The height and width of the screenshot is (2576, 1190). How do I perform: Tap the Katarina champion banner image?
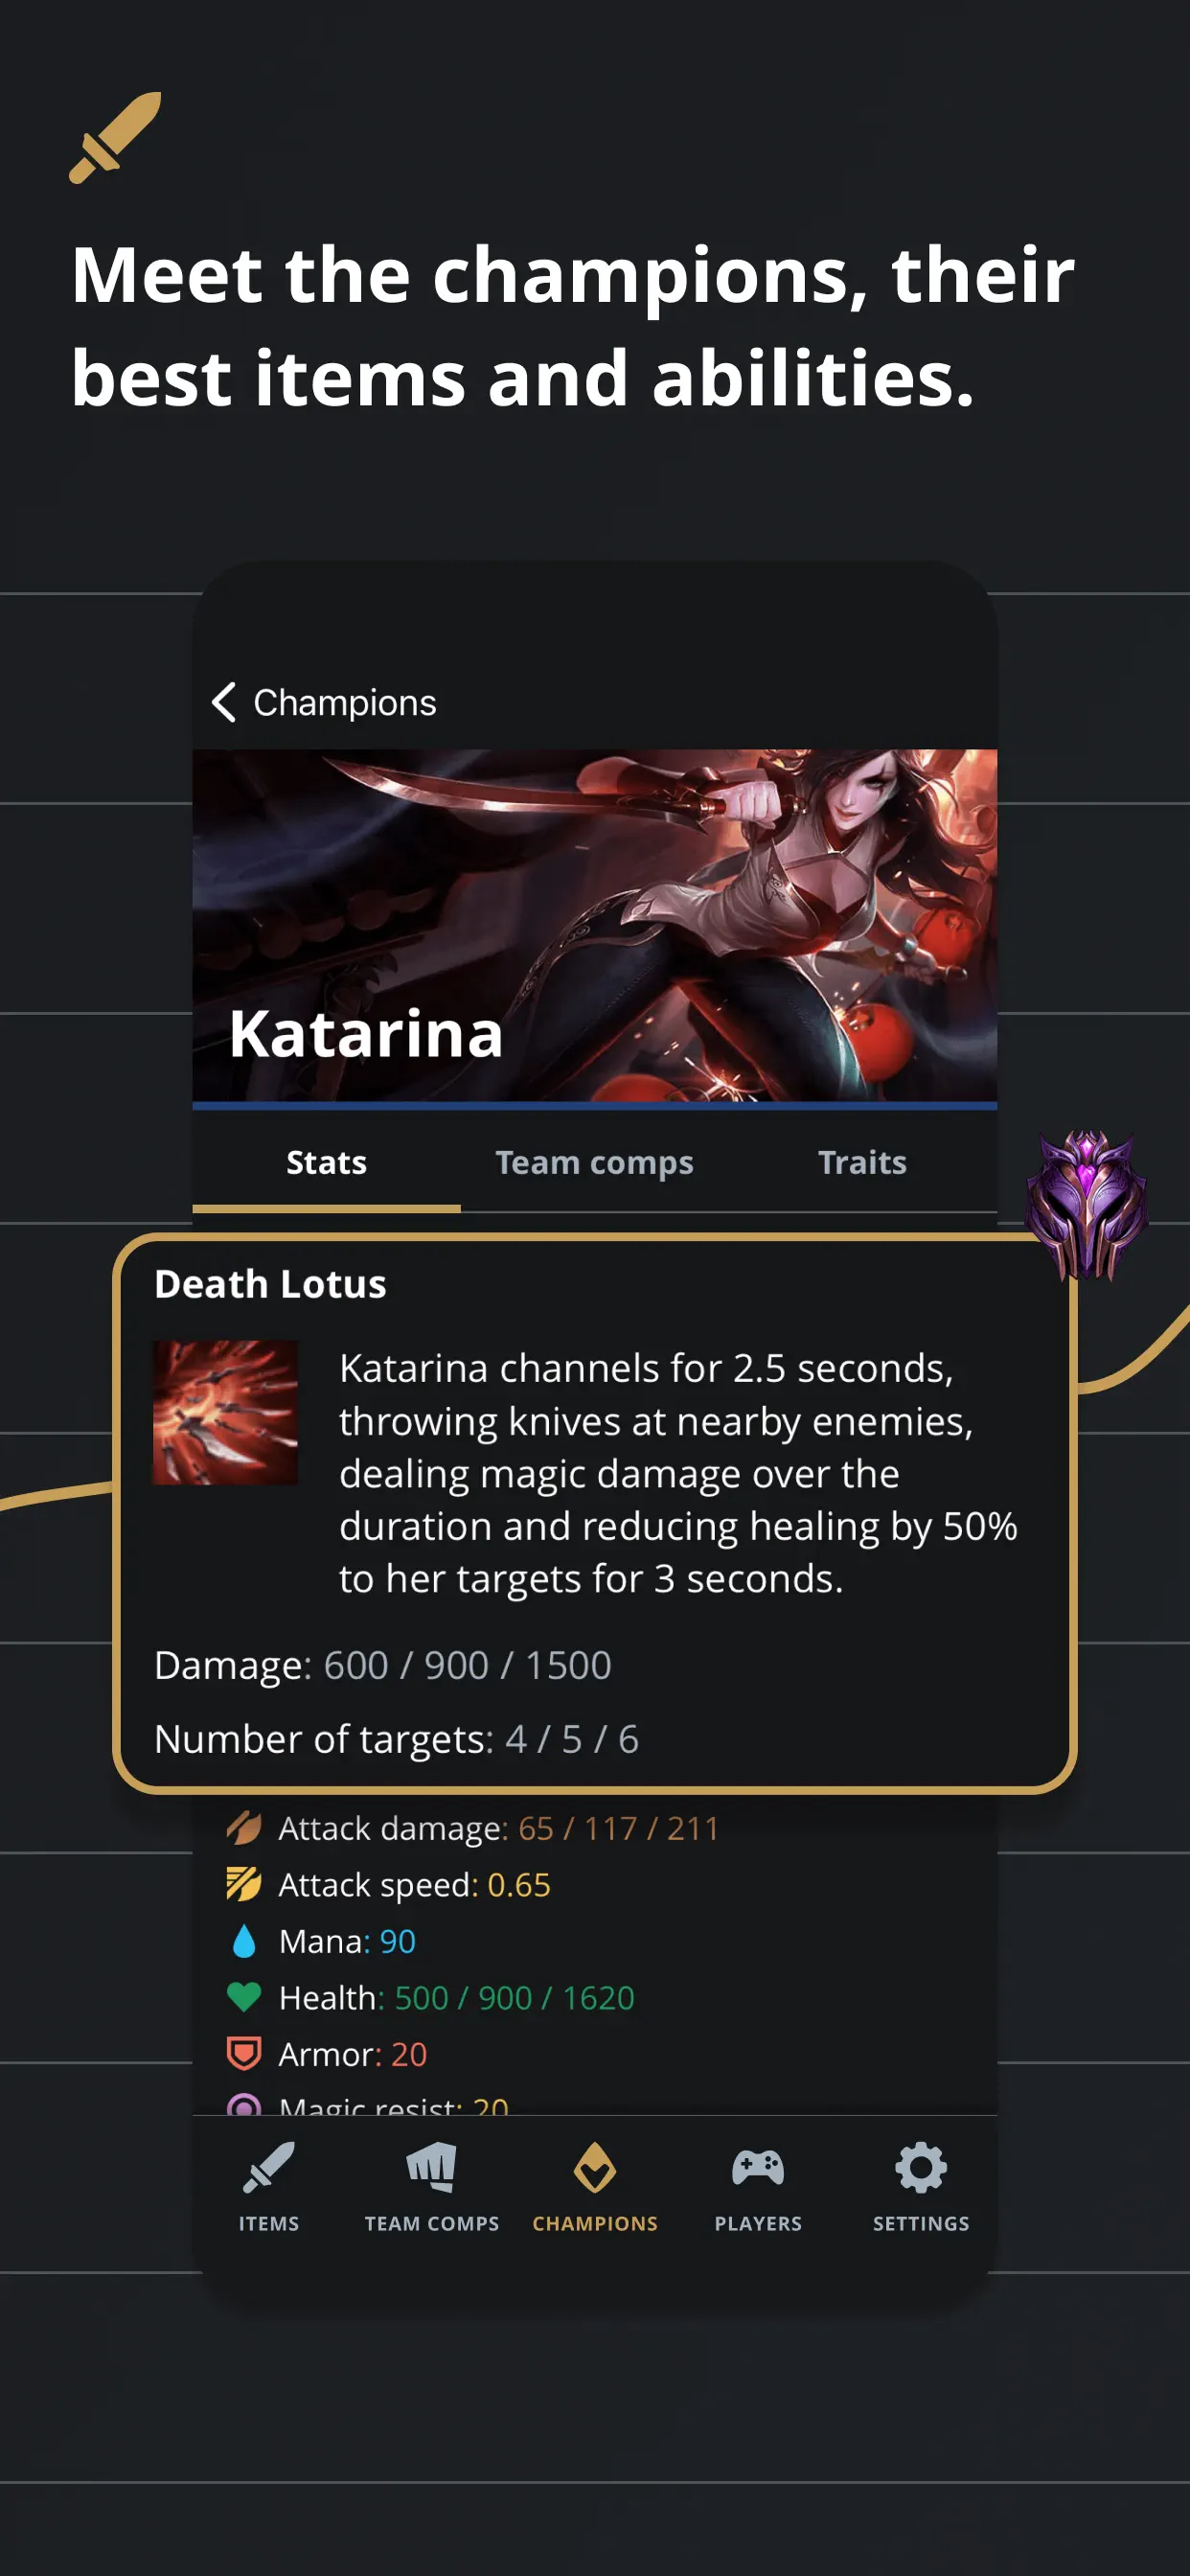coord(595,926)
